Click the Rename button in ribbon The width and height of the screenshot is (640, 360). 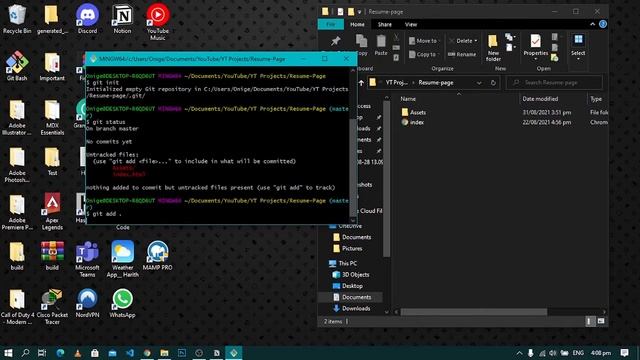click(462, 54)
